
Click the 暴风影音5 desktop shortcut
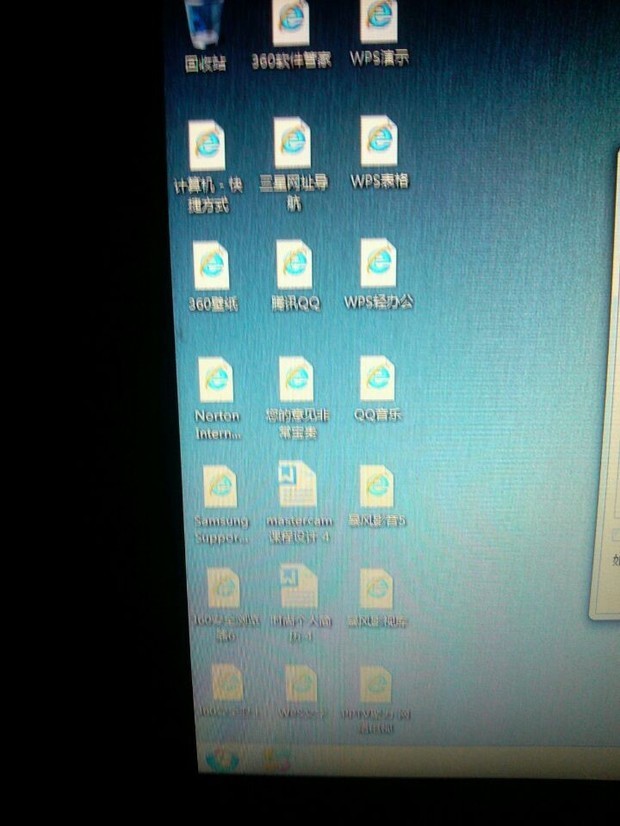click(x=377, y=486)
